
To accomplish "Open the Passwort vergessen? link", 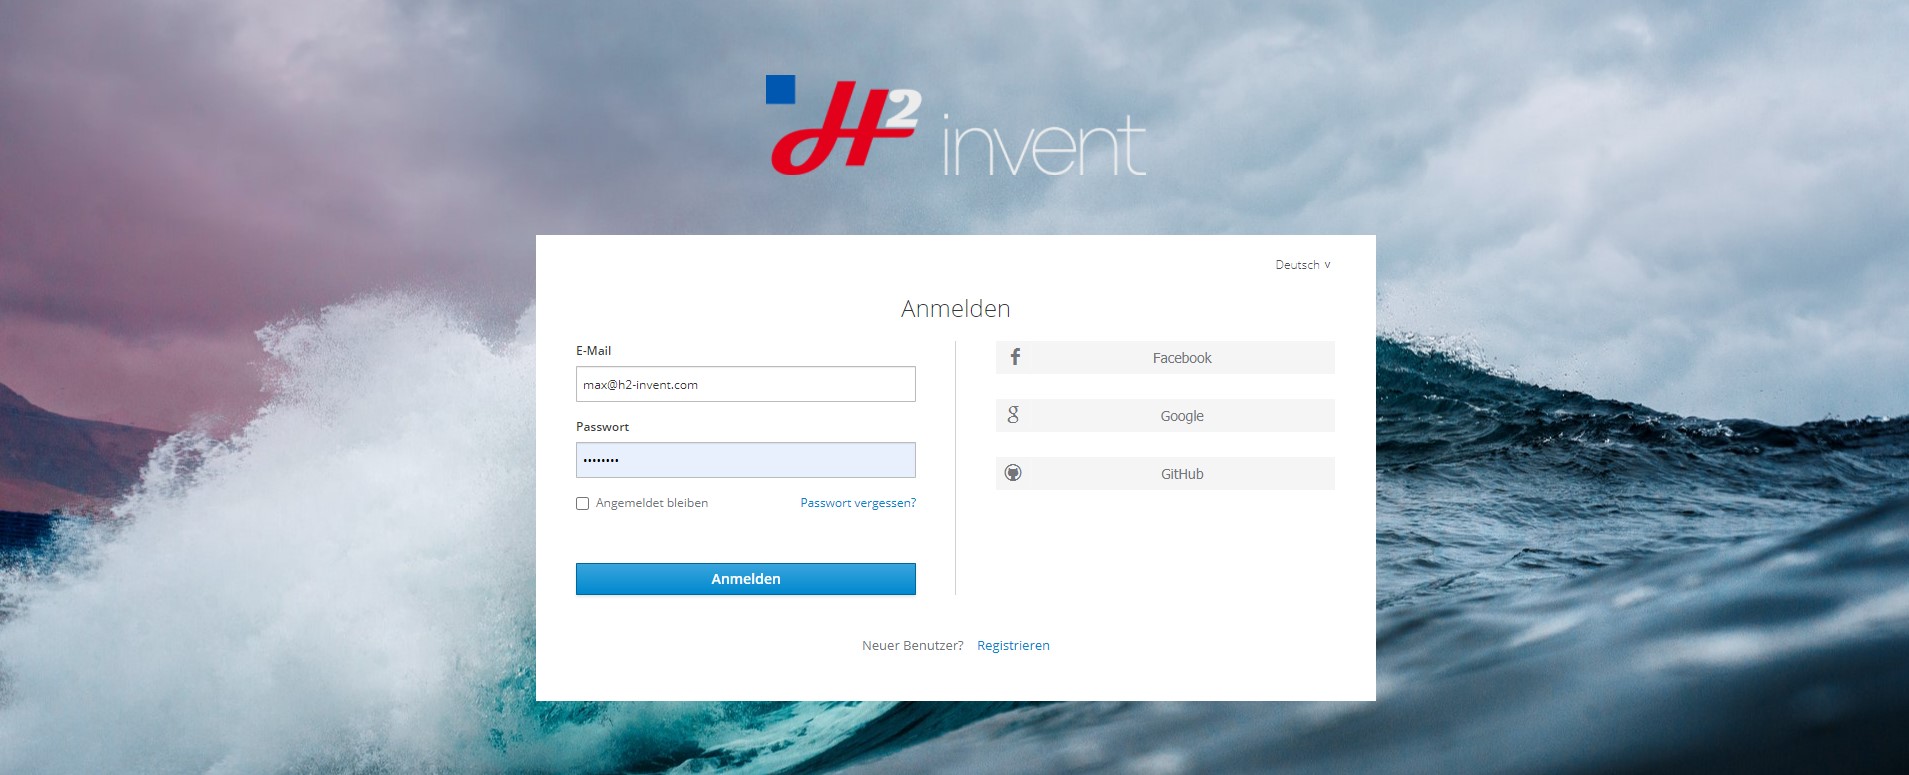I will point(858,503).
